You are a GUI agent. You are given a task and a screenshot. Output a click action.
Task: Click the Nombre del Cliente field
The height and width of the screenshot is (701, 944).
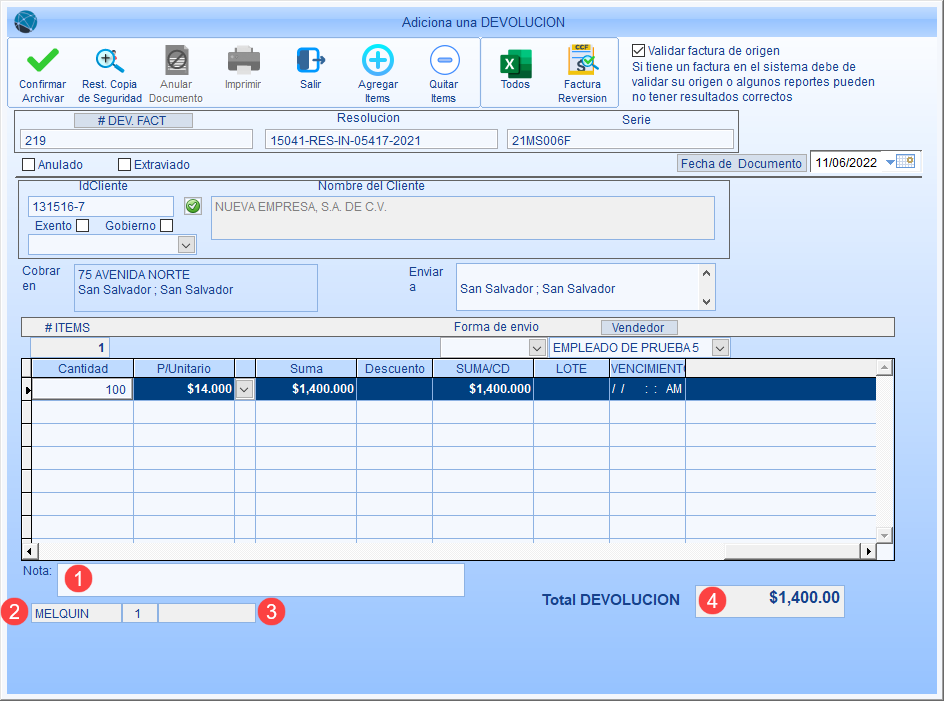pyautogui.click(x=463, y=217)
